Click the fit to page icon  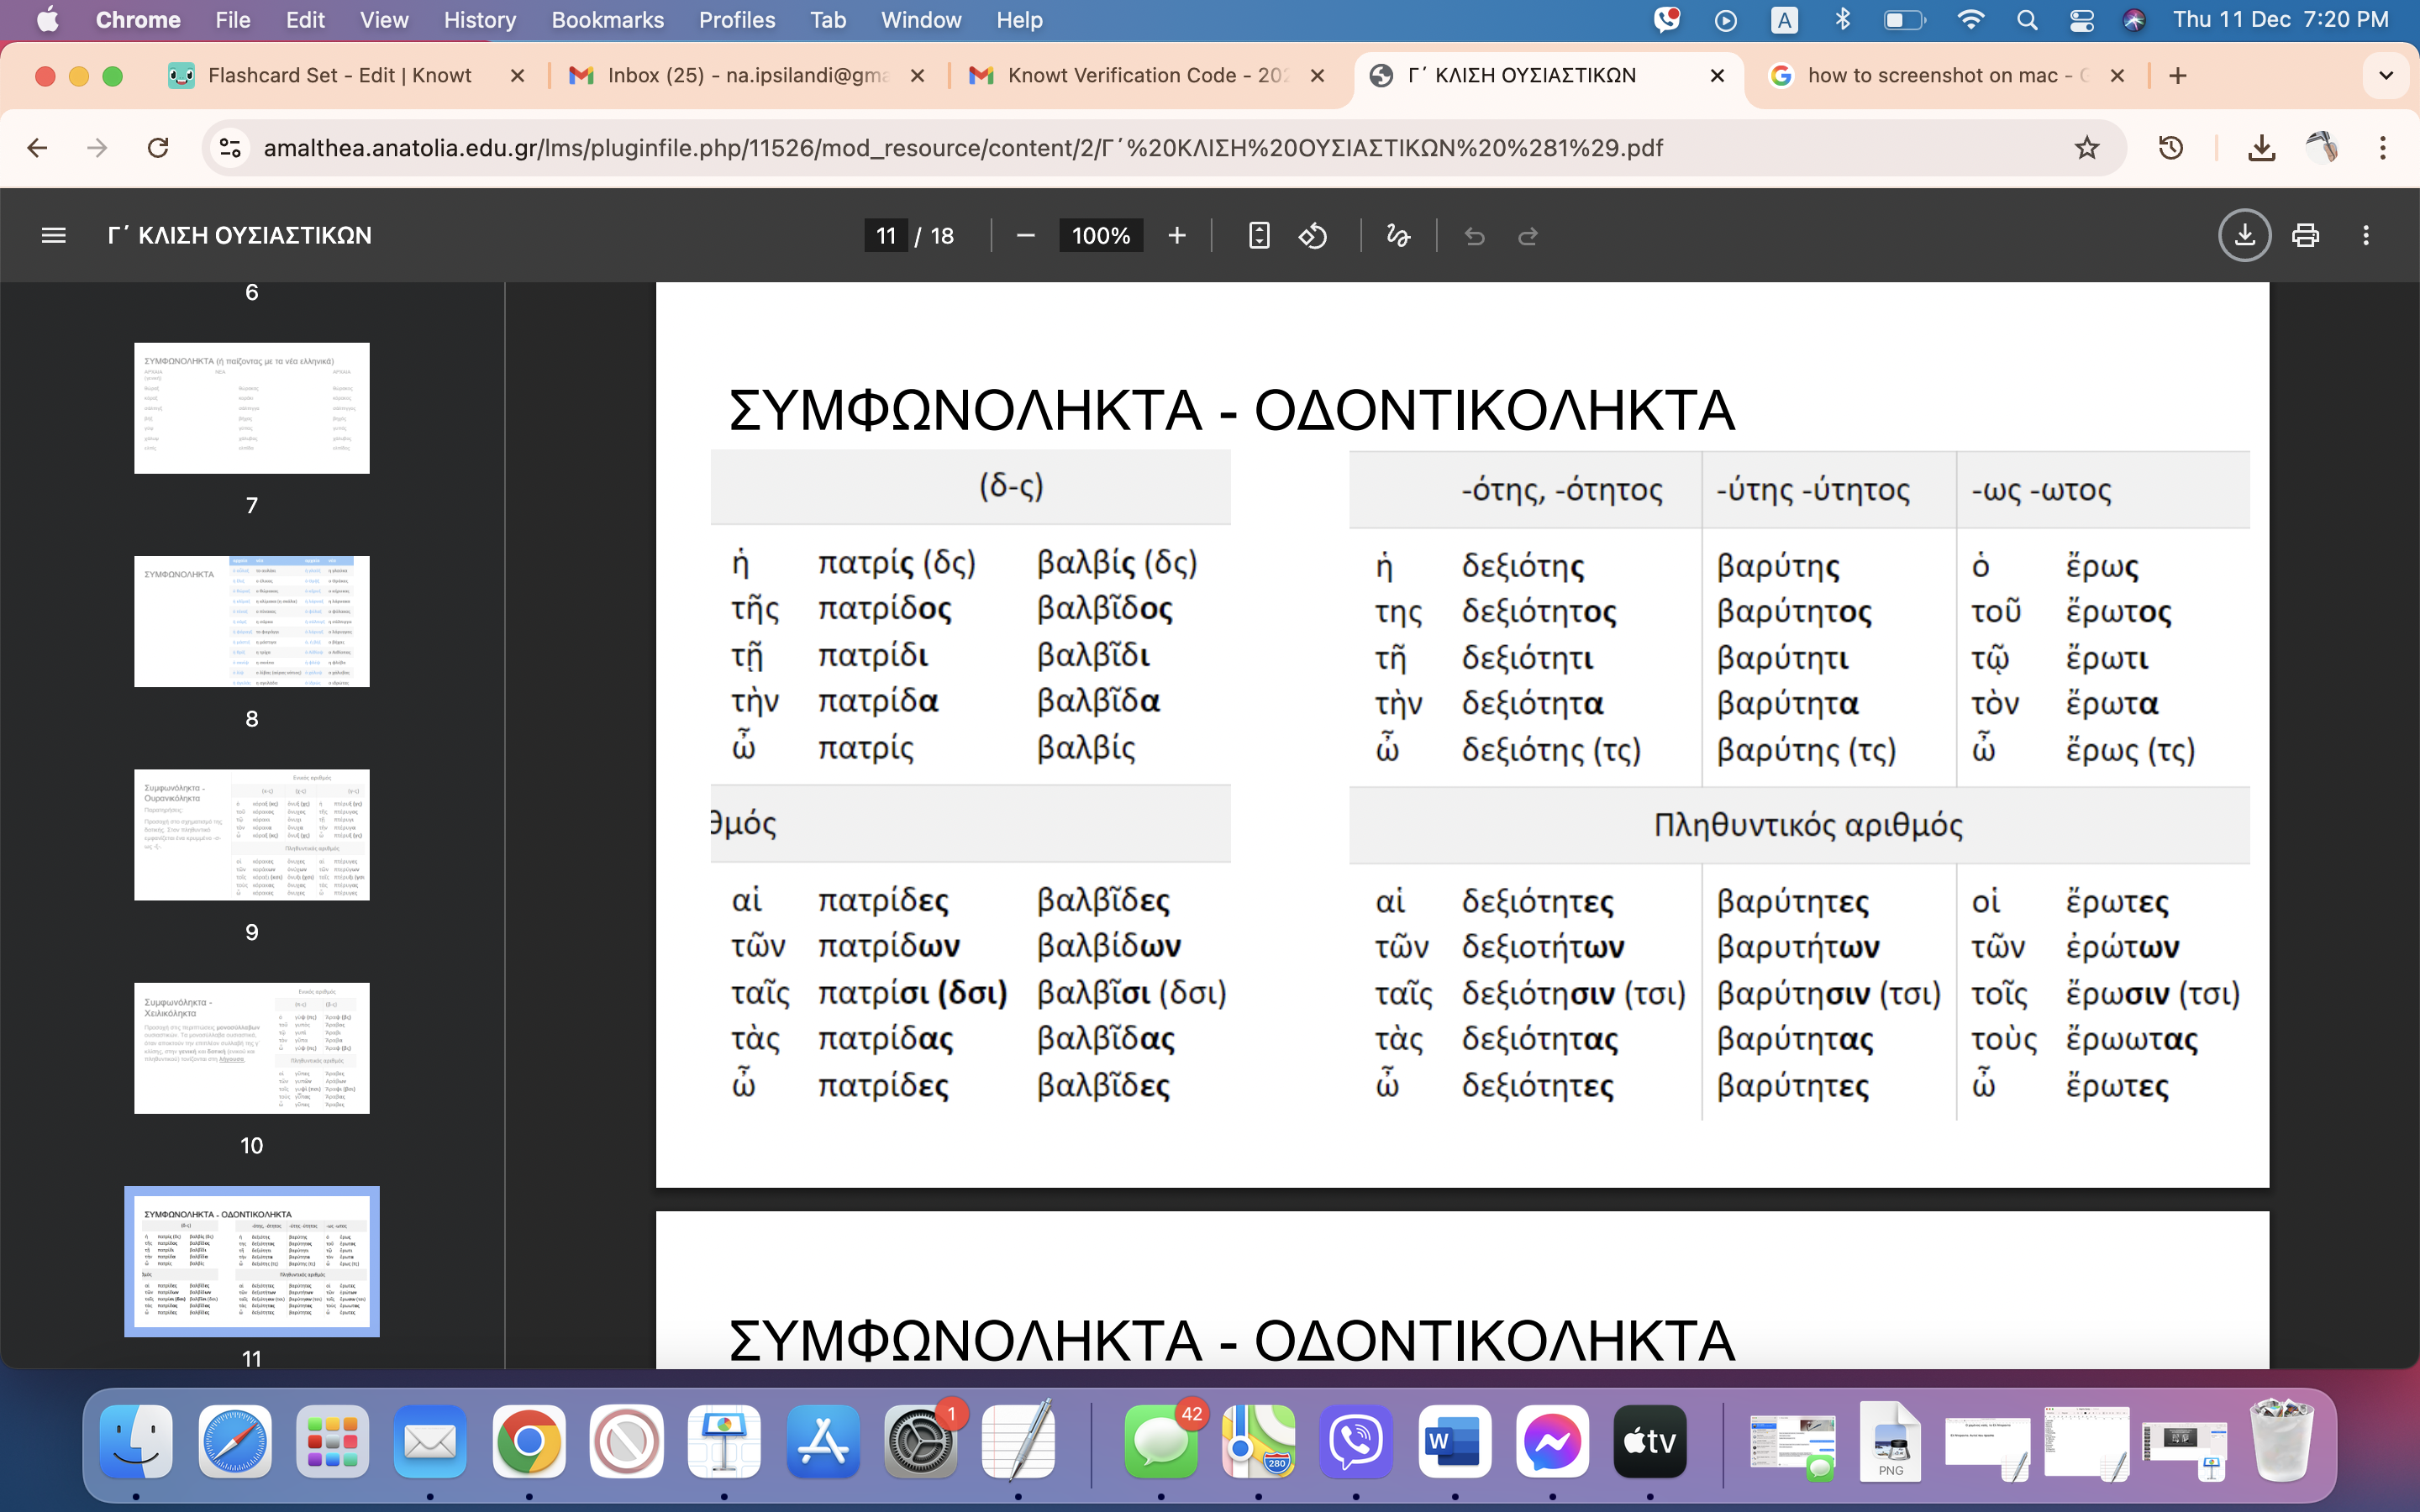pos(1259,236)
